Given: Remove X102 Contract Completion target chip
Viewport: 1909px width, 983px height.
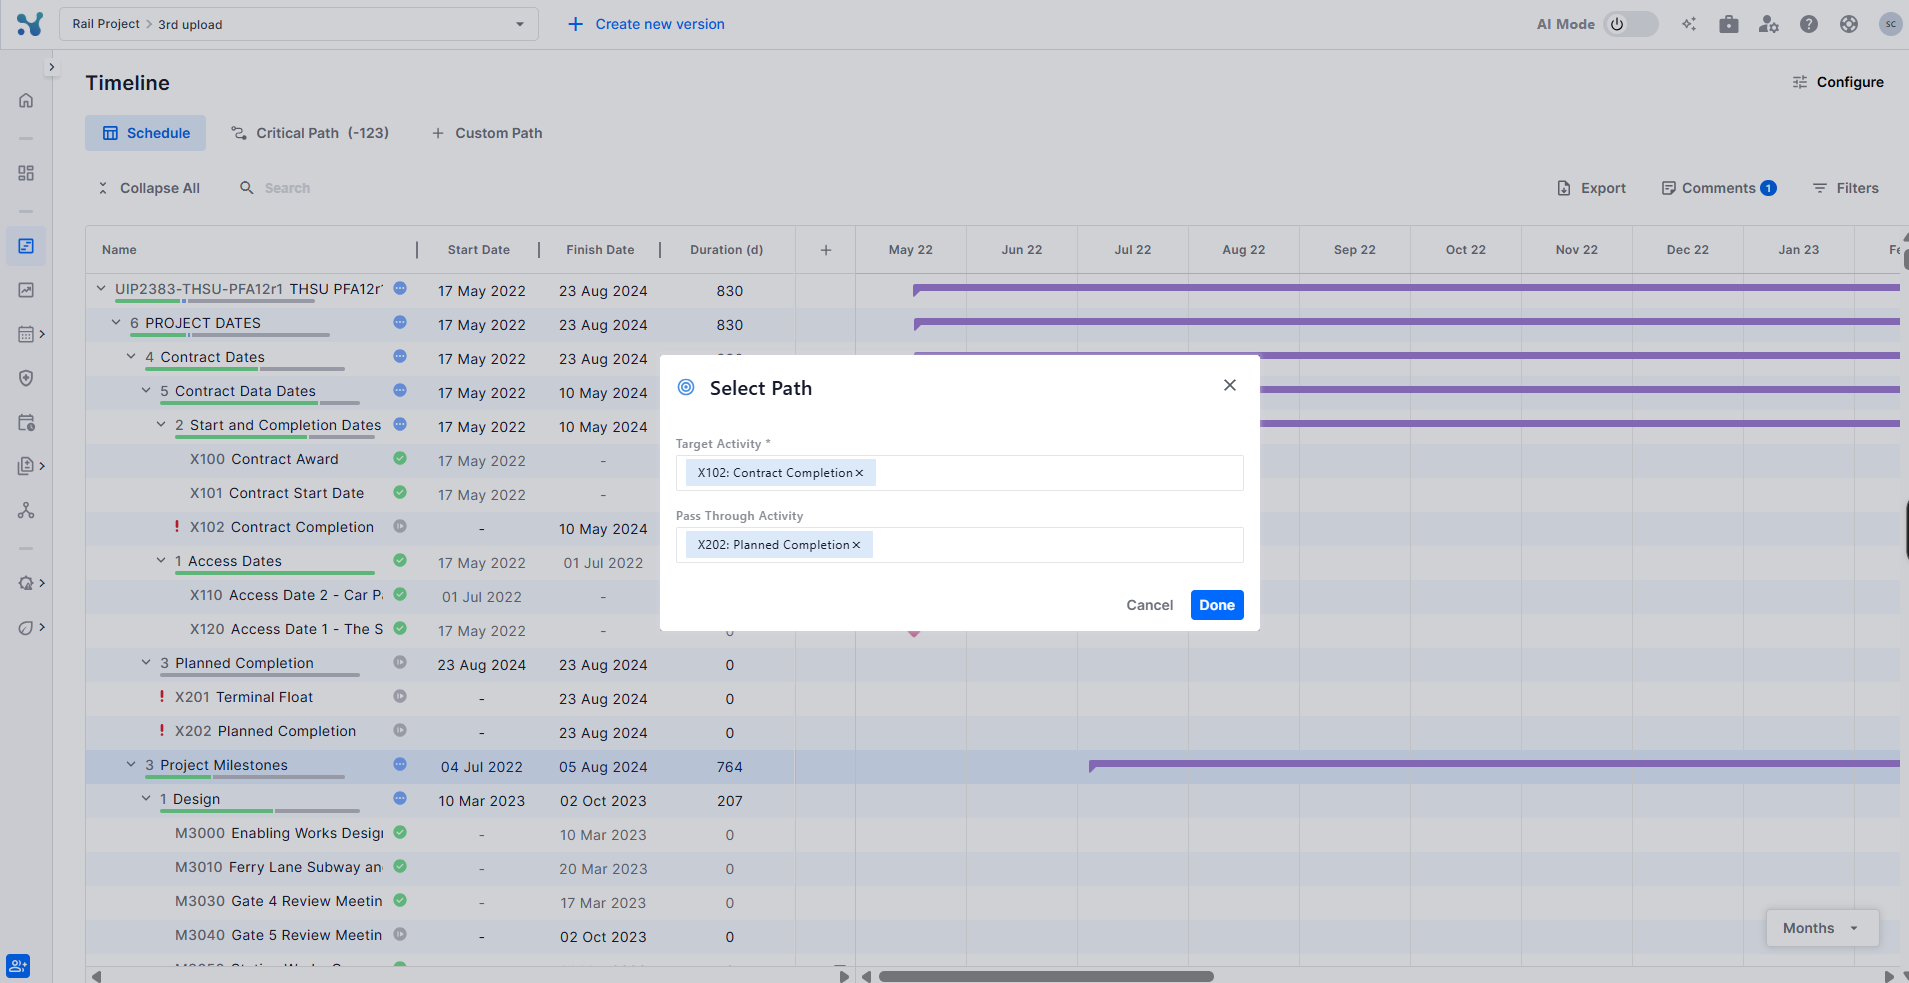Looking at the screenshot, I should coord(859,473).
